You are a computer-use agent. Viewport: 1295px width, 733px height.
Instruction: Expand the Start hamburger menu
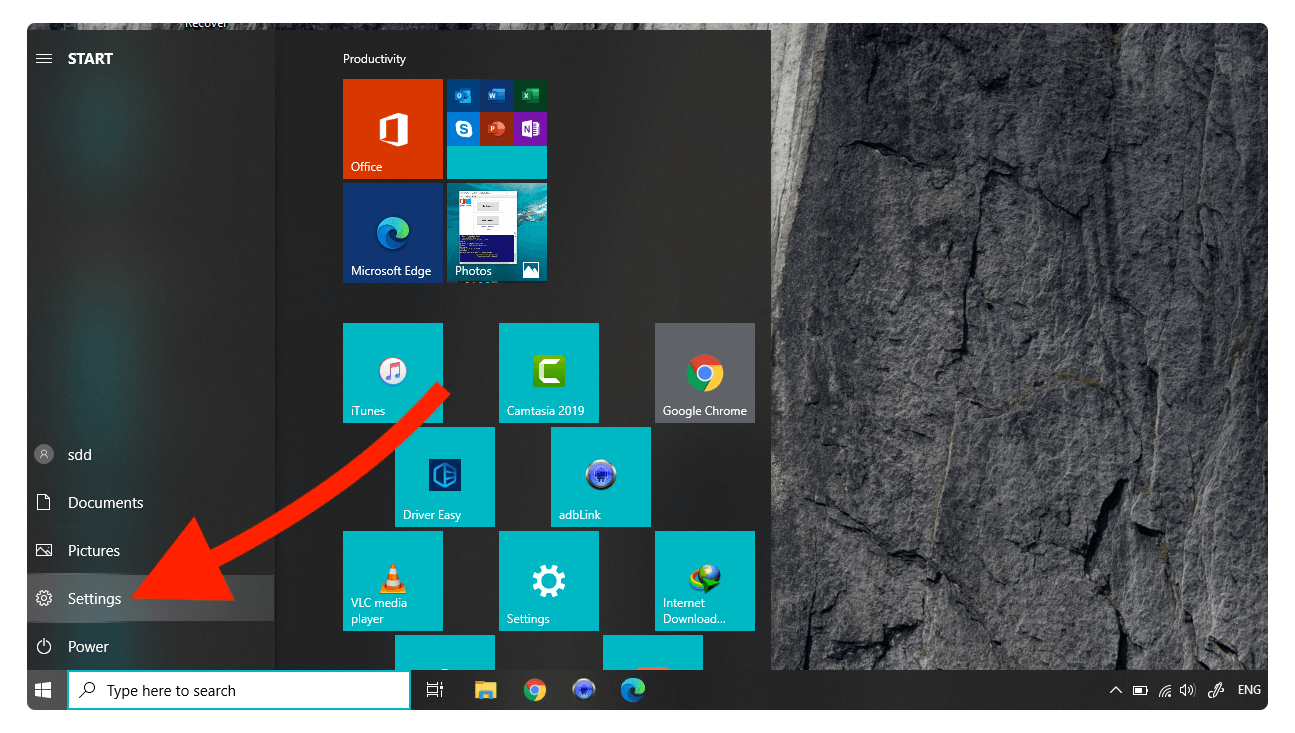coord(44,59)
